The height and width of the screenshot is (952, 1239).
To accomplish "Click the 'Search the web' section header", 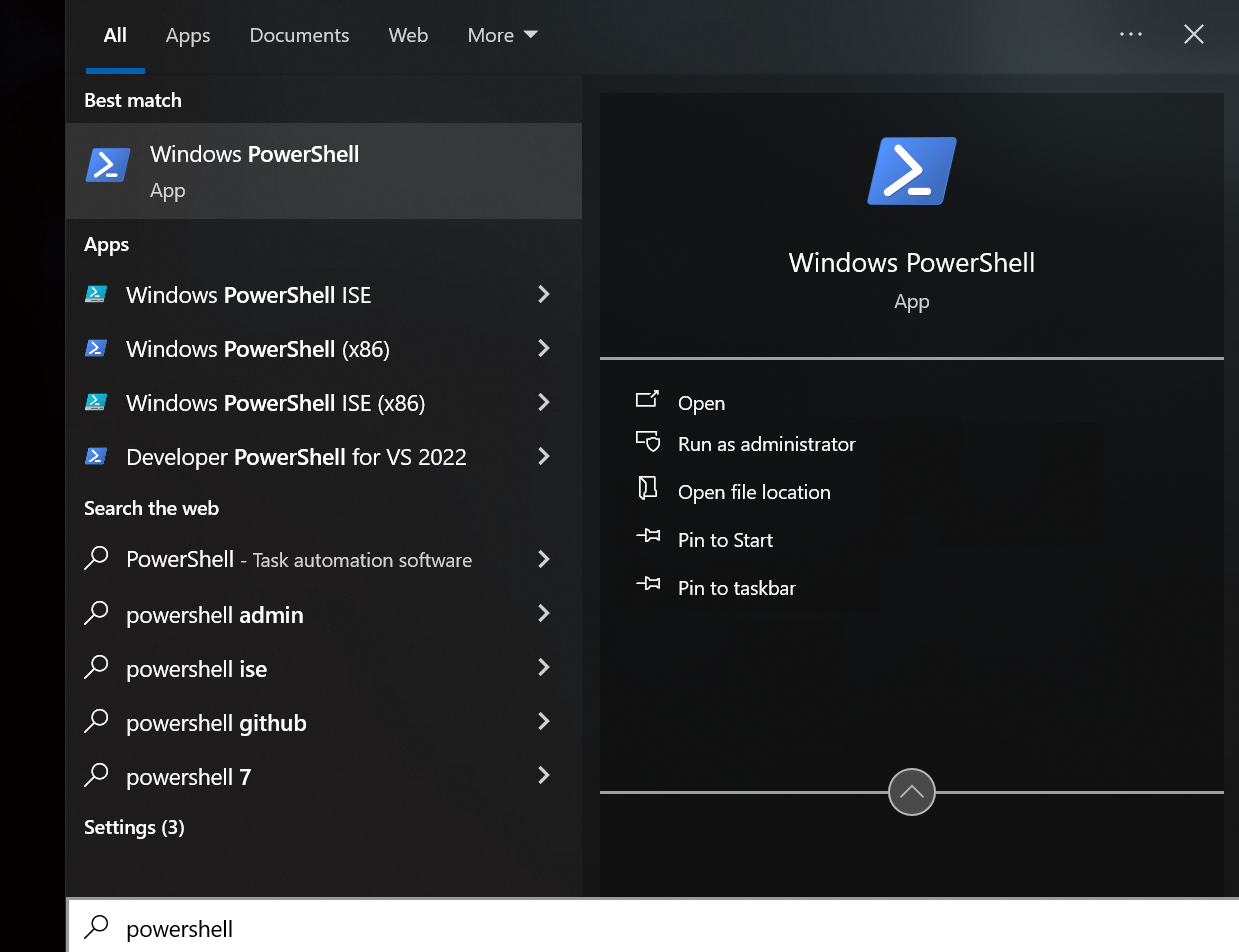I will (x=151, y=508).
